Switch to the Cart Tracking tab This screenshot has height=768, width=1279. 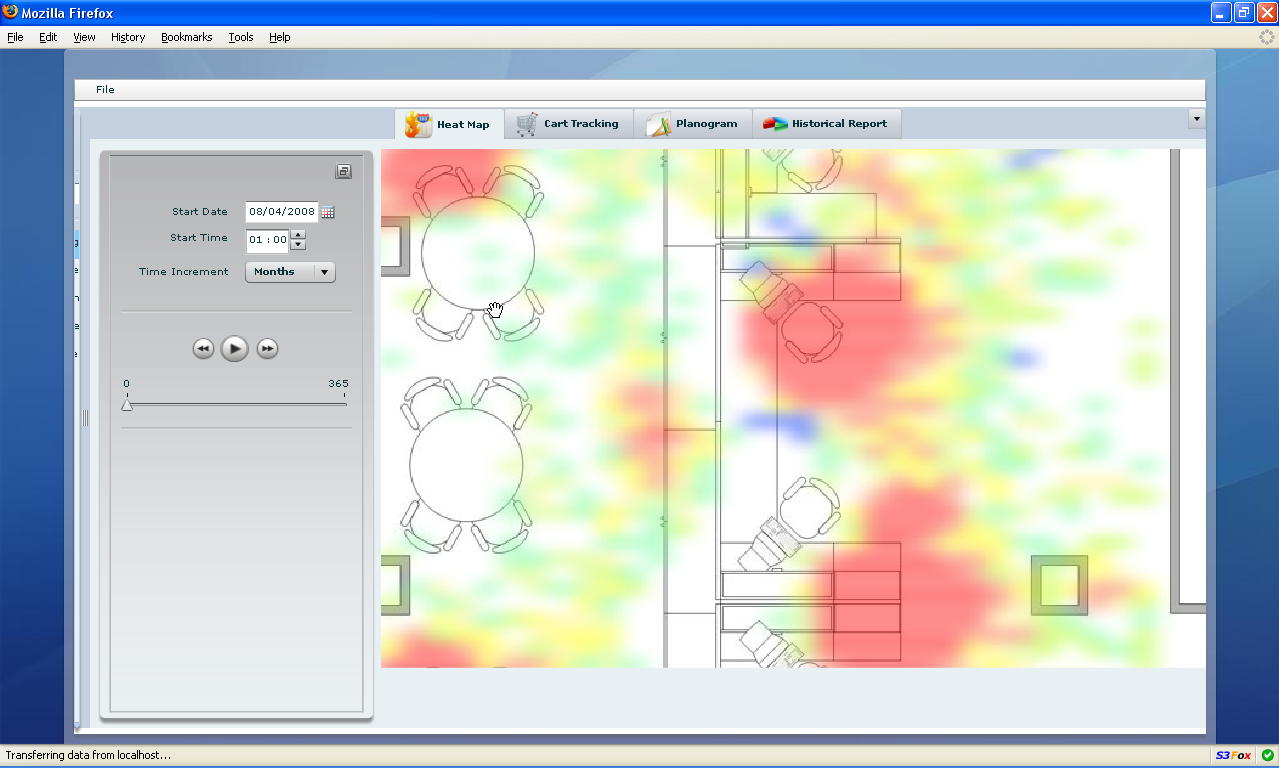coord(568,124)
